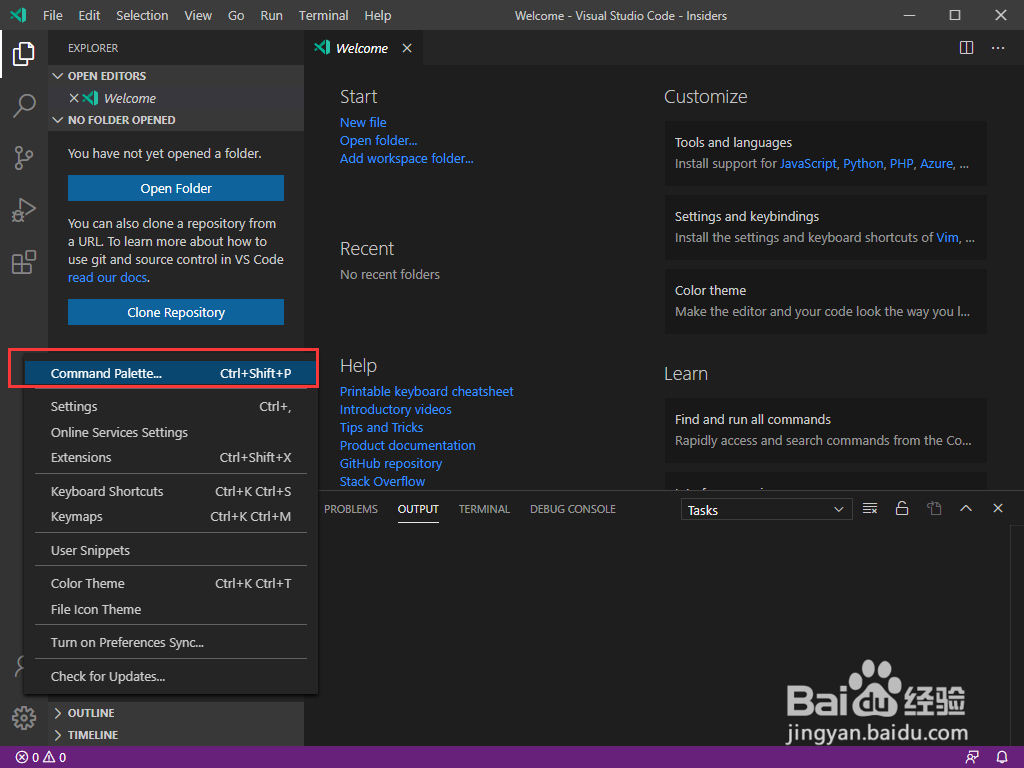Switch to the Problems panel tab
Image resolution: width=1024 pixels, height=768 pixels.
coord(351,509)
